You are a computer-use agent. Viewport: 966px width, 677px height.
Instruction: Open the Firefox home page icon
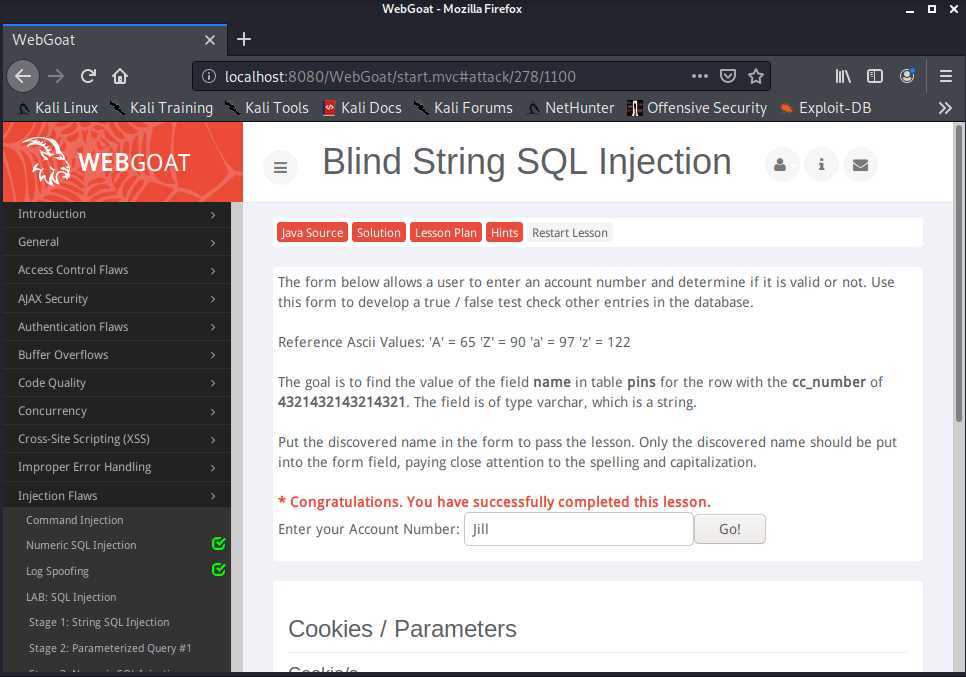click(120, 76)
